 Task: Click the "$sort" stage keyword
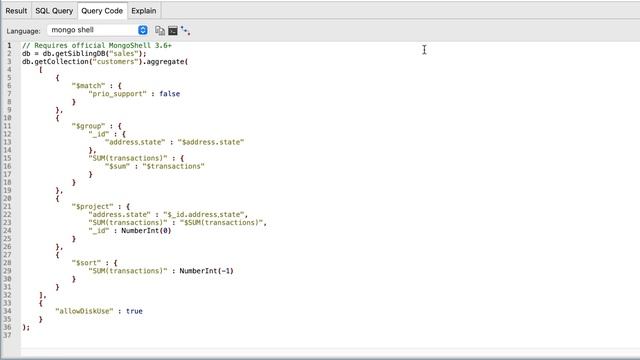pos(86,263)
